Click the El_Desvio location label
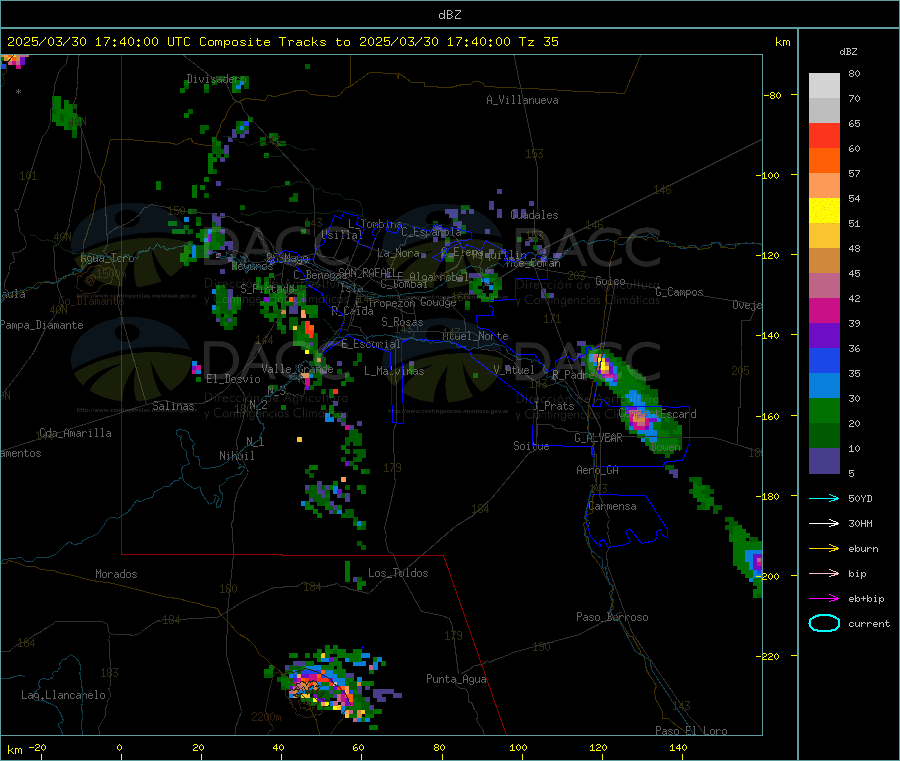 tap(233, 379)
